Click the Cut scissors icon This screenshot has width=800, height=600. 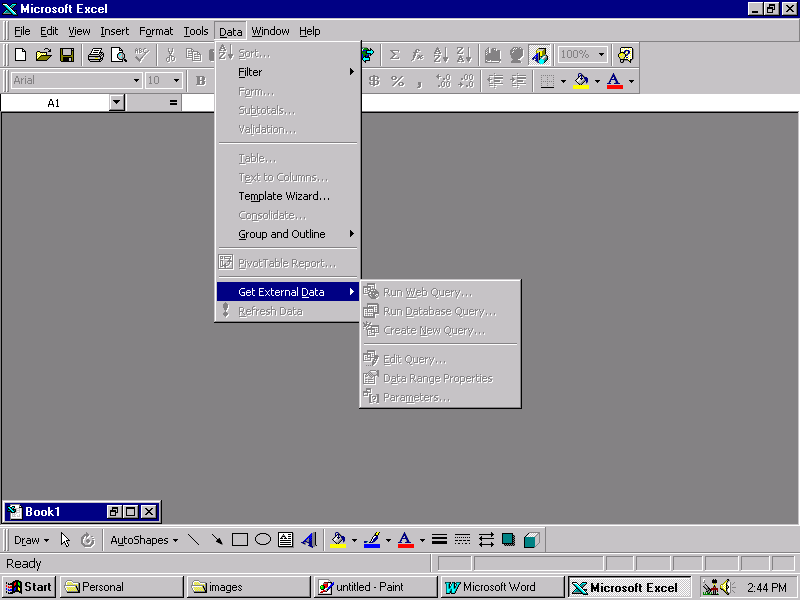click(170, 55)
